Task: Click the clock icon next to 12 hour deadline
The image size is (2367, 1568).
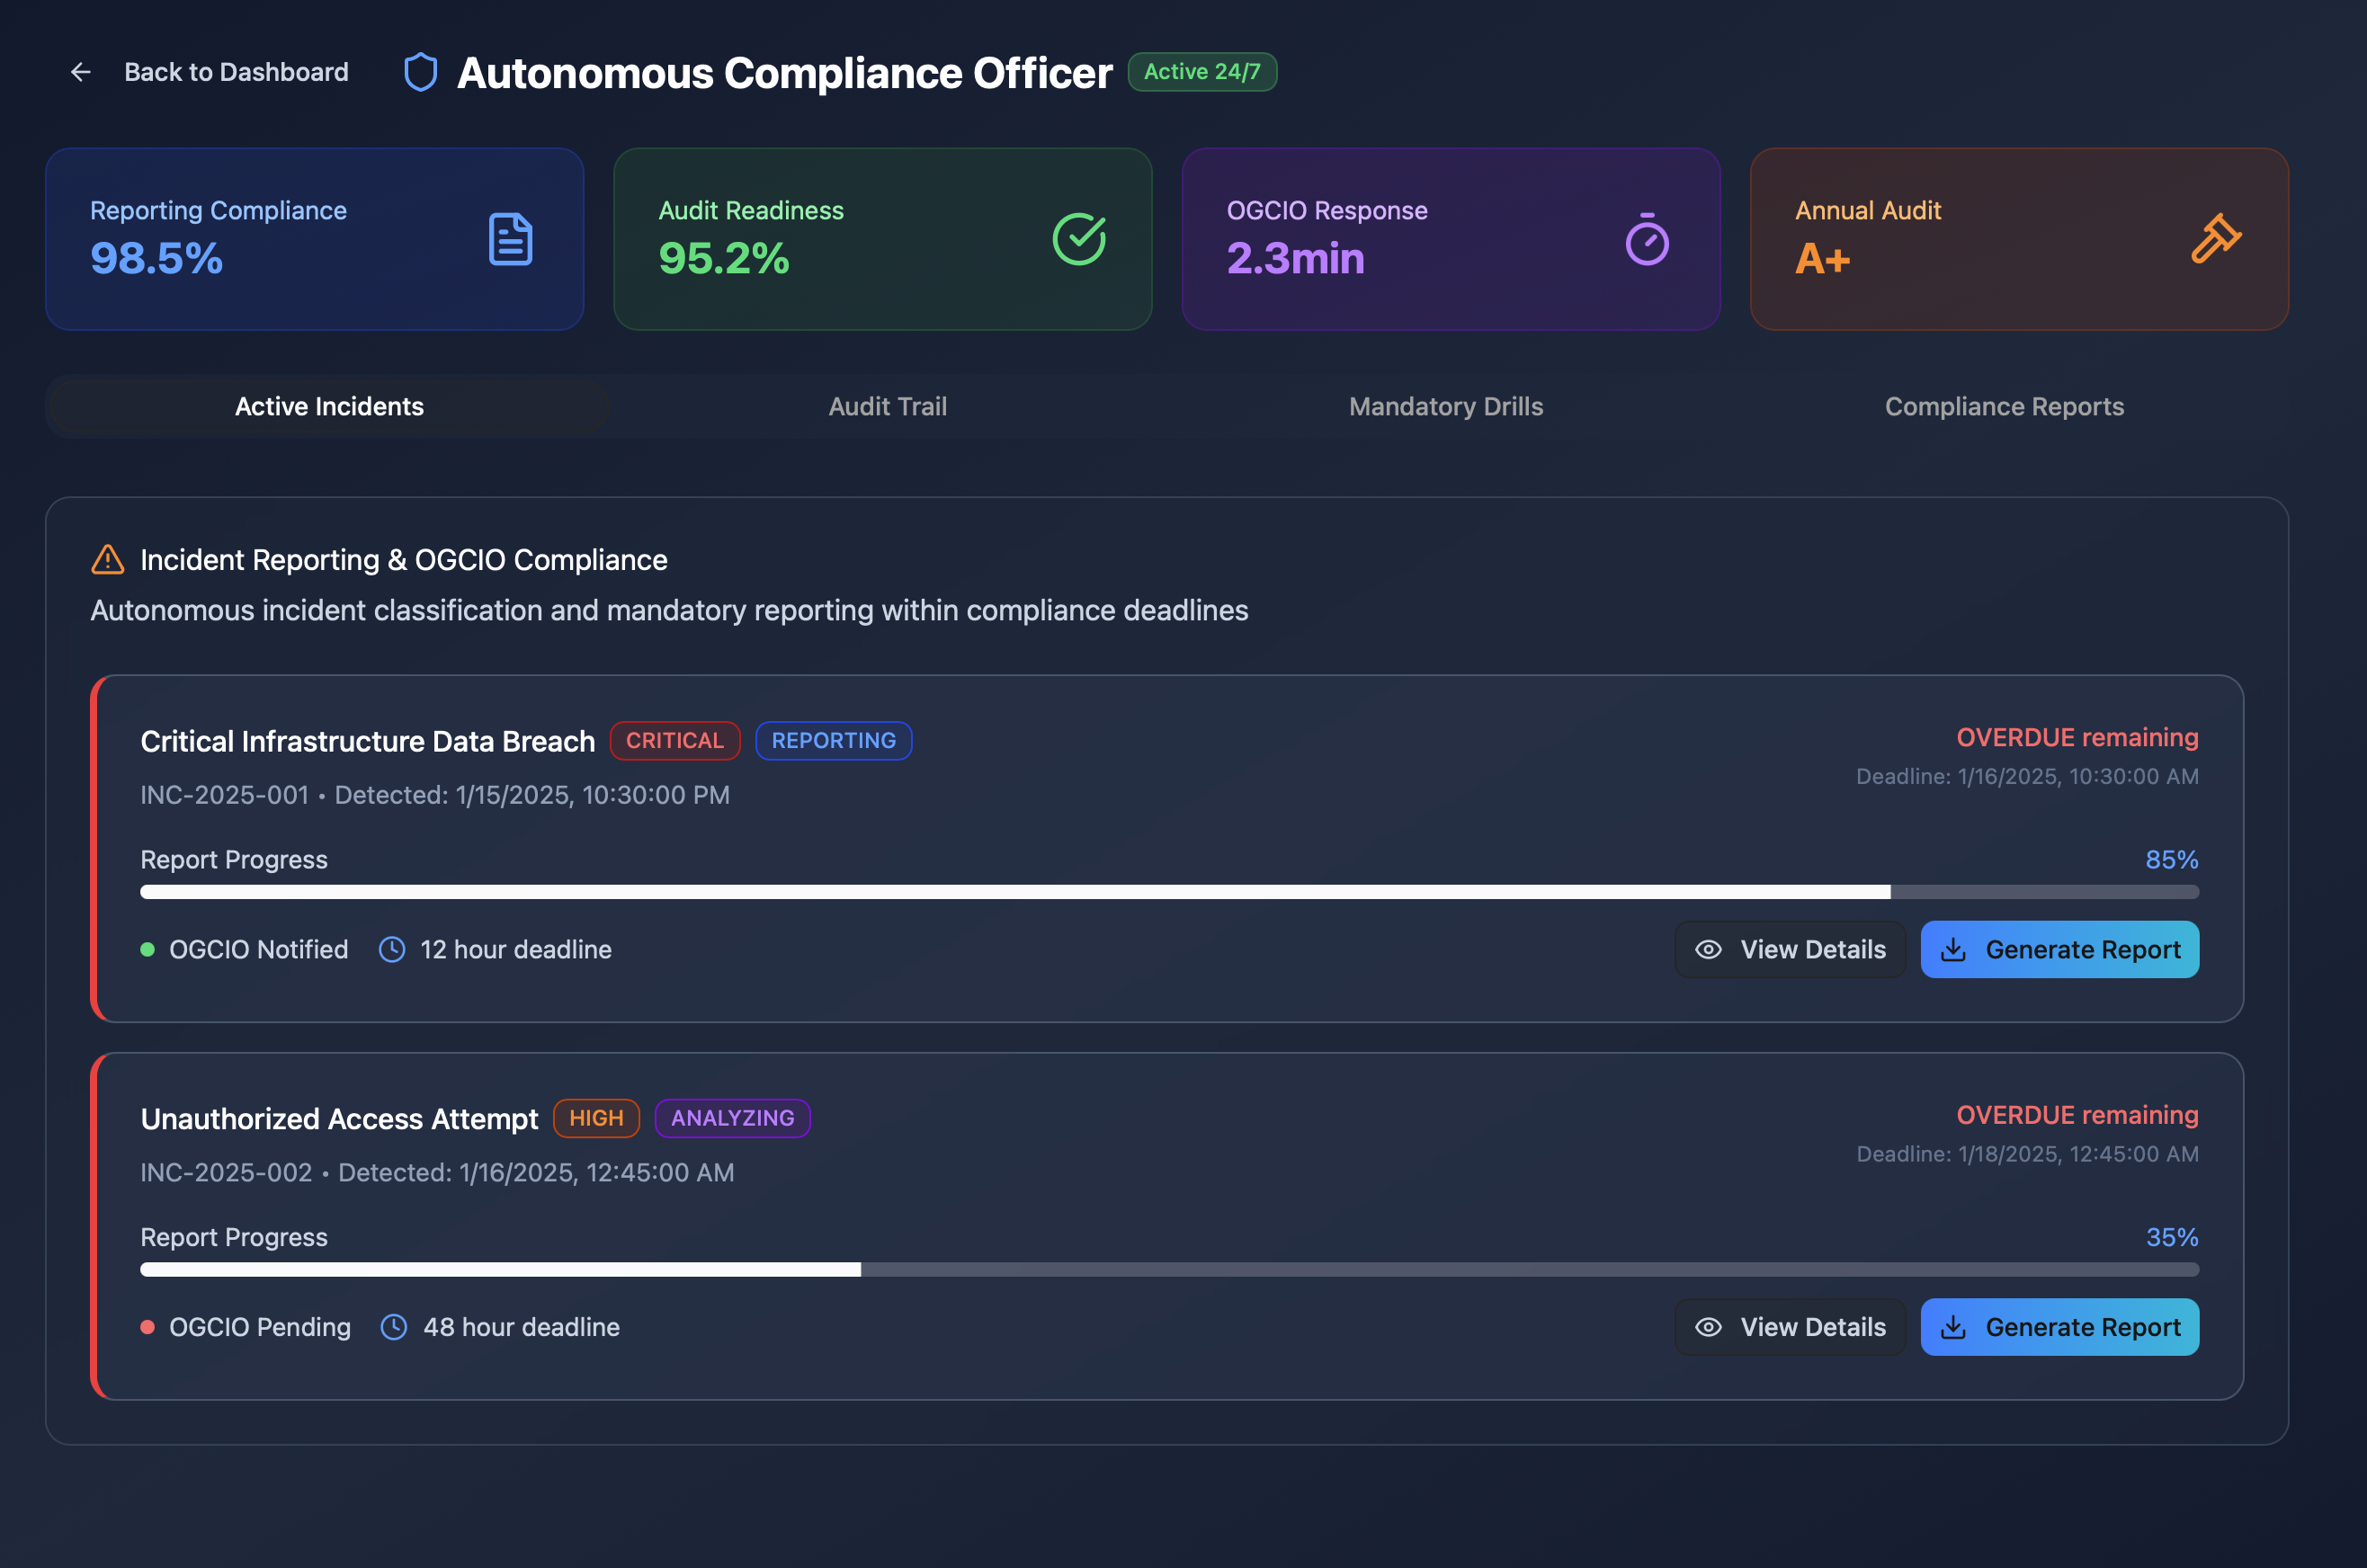Action: 392,949
